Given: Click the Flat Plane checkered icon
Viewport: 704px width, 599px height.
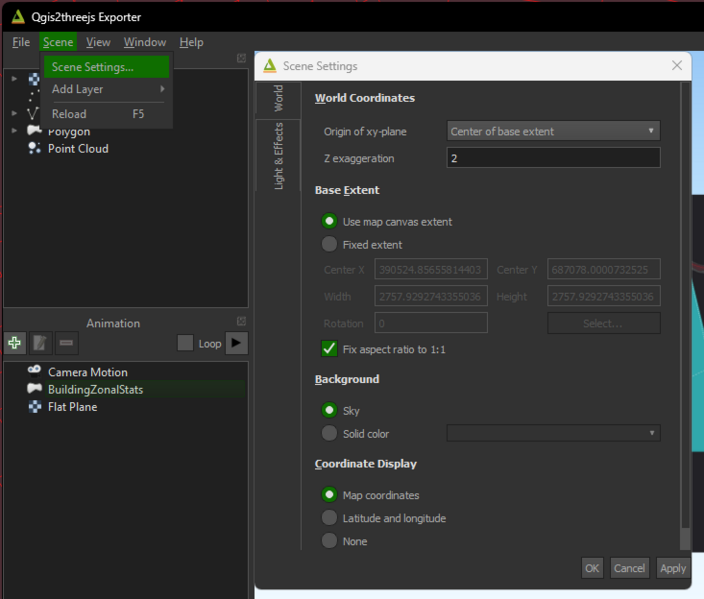Looking at the screenshot, I should pos(35,407).
